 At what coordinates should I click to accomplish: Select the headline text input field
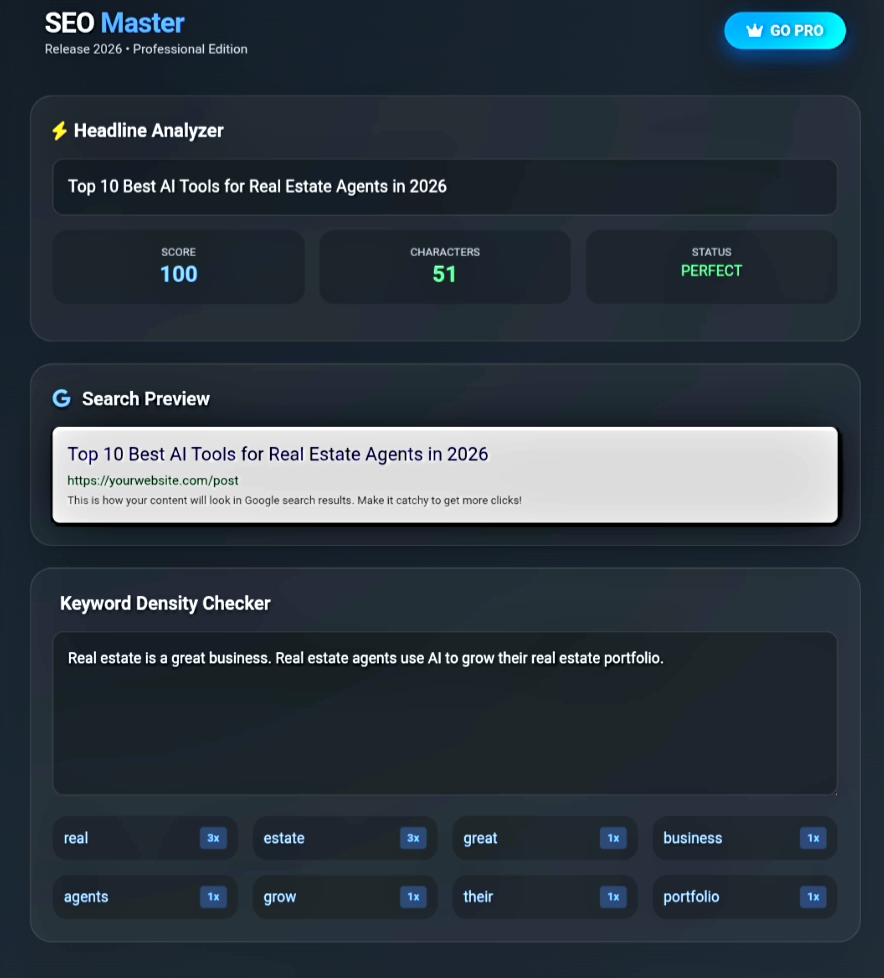coord(444,186)
